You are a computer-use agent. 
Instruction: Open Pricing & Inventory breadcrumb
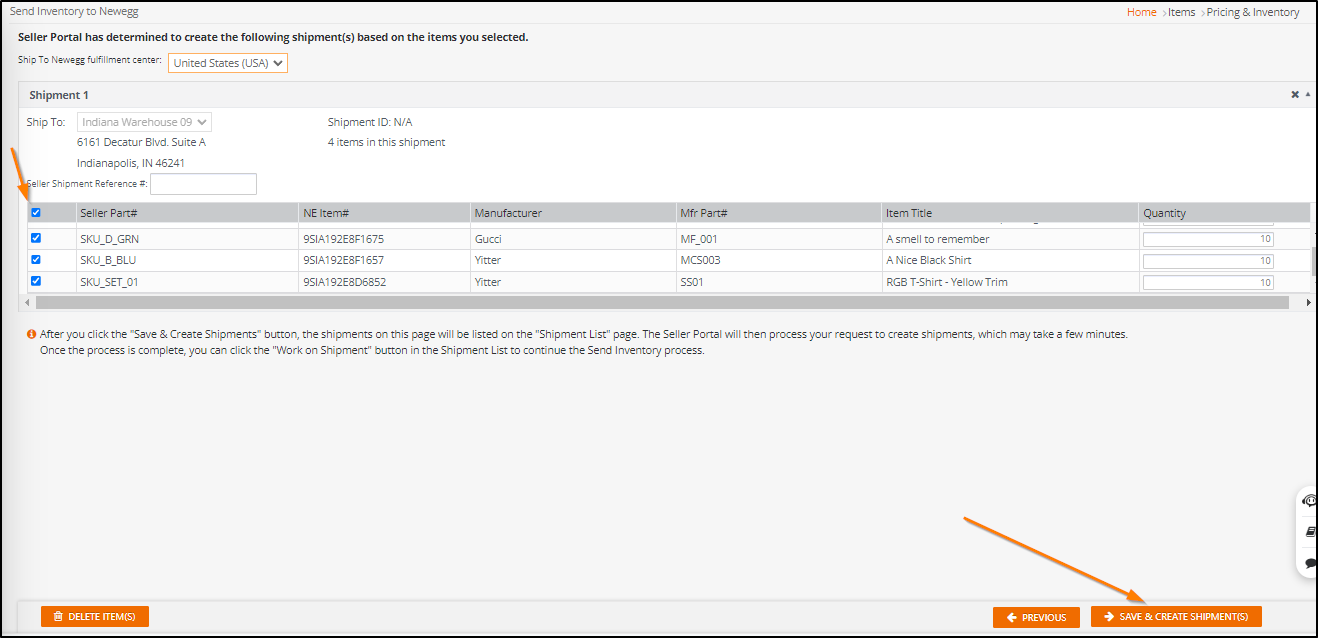[1253, 12]
